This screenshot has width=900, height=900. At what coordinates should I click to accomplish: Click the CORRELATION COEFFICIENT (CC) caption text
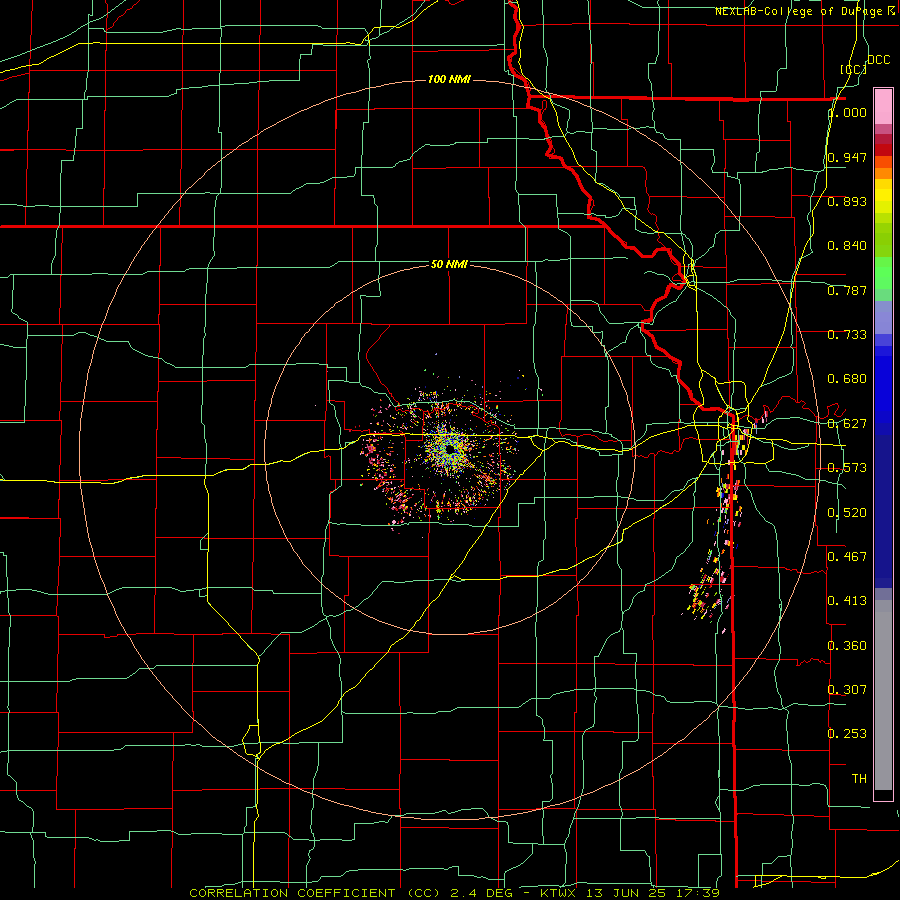click(x=315, y=893)
